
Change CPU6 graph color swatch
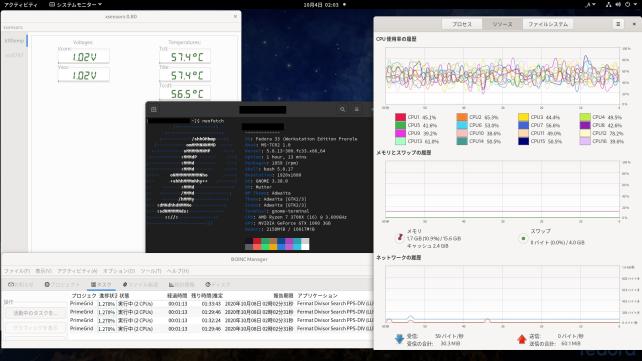click(462, 125)
